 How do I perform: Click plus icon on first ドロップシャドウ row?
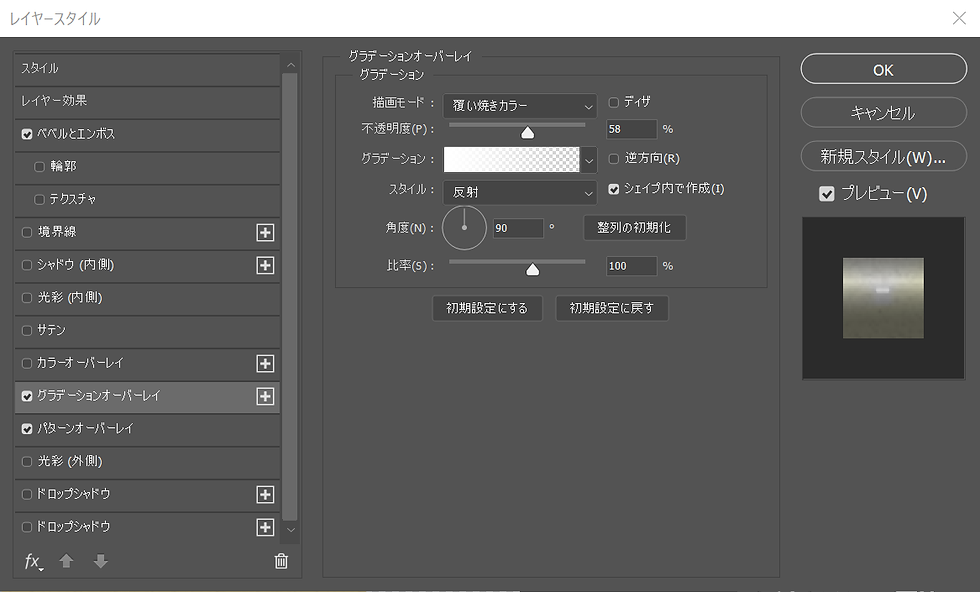tap(265, 494)
